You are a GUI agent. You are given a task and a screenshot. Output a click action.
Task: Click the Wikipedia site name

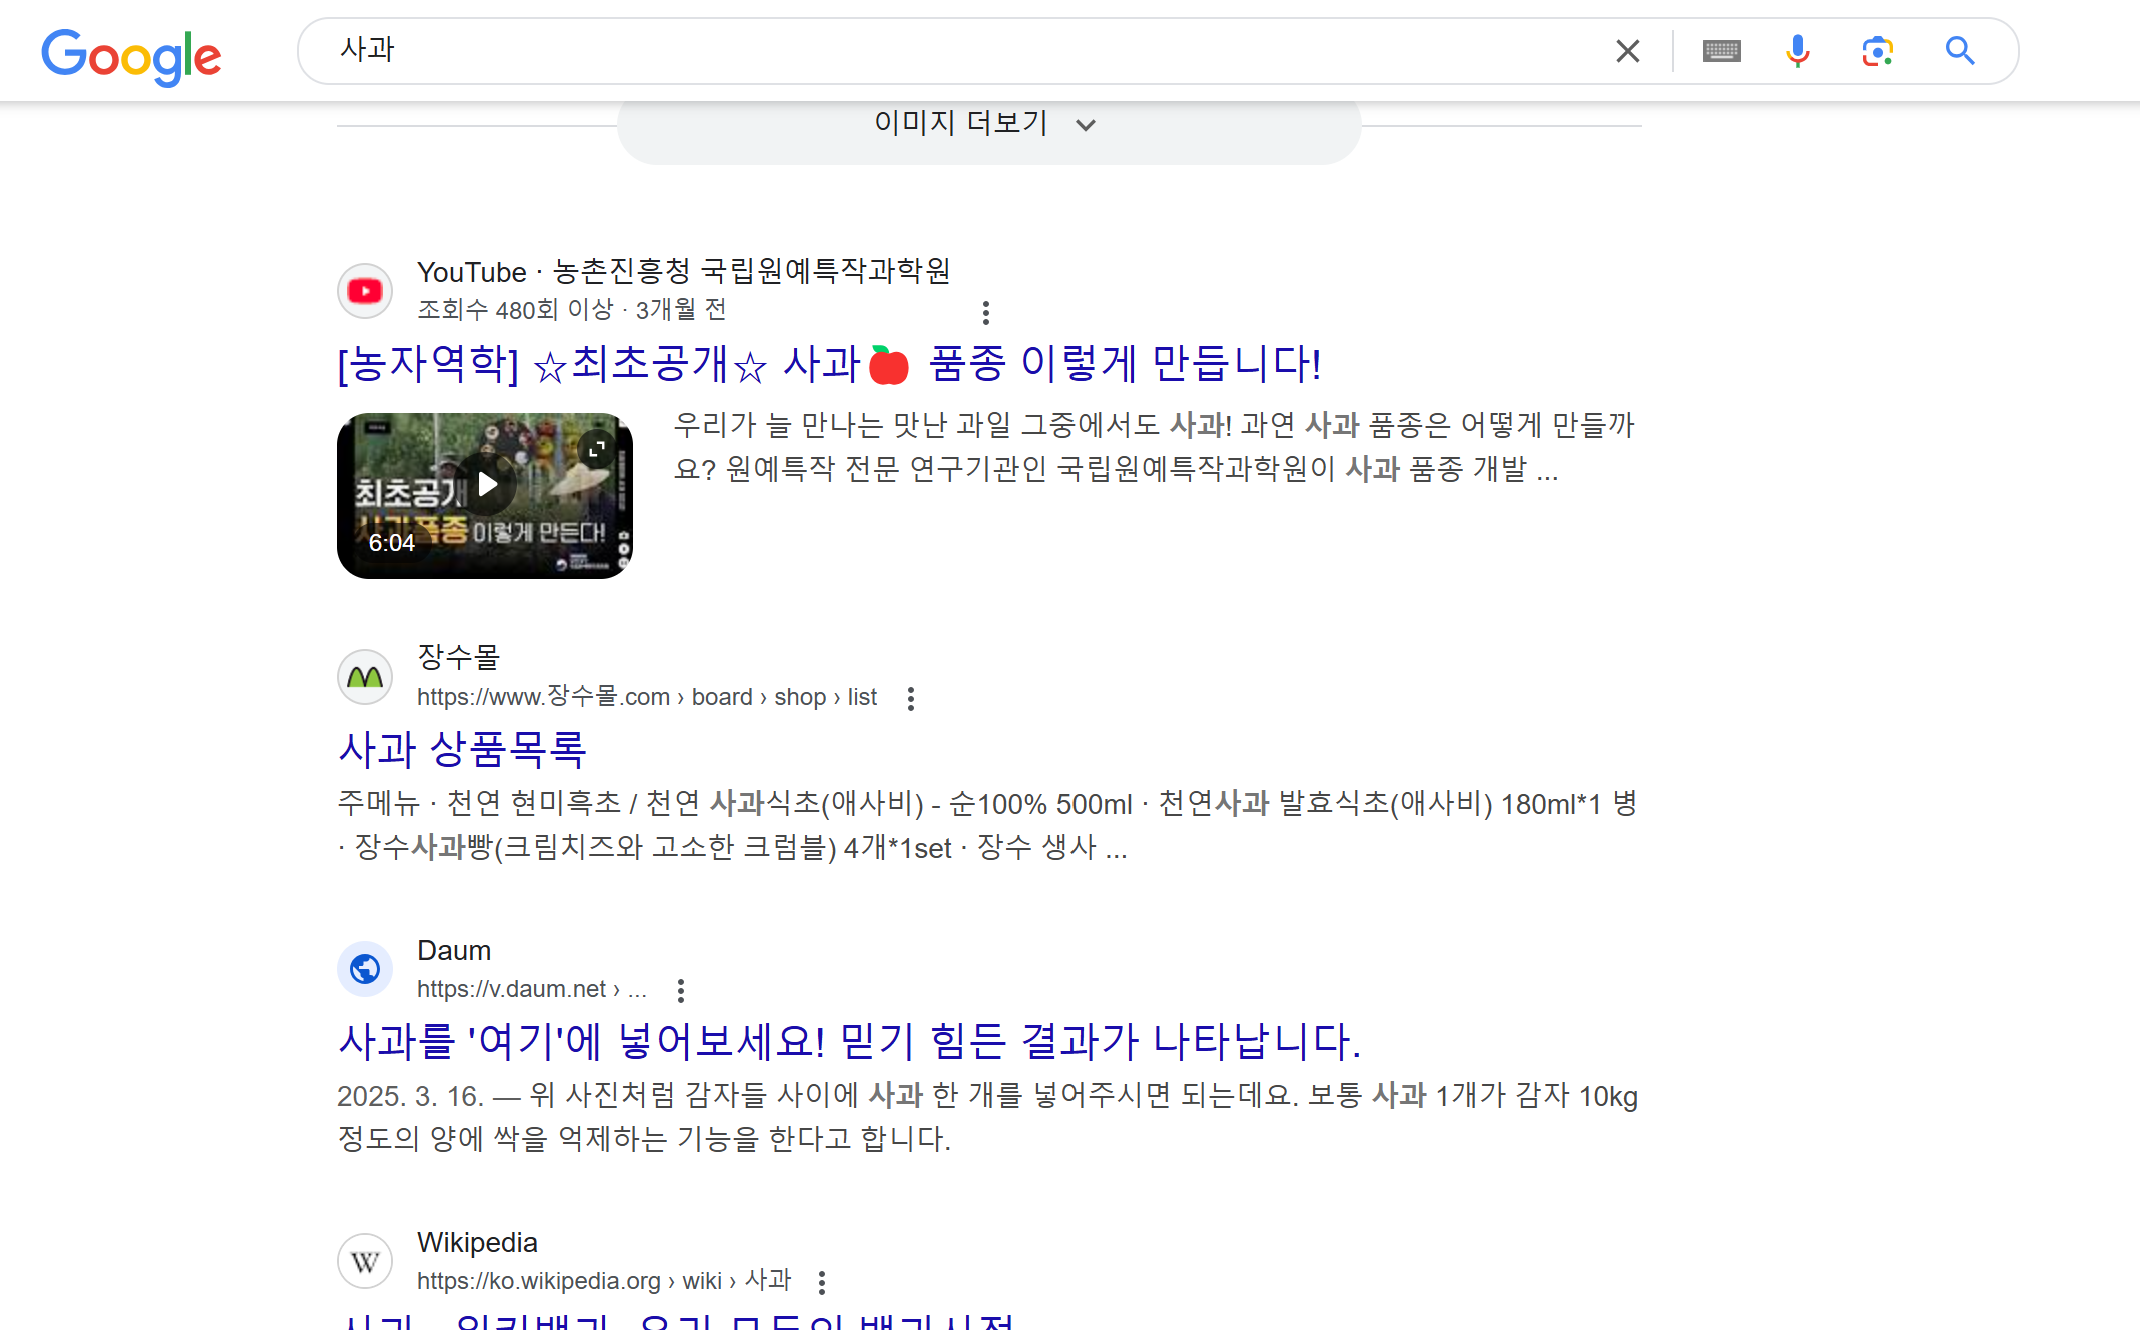click(477, 1243)
